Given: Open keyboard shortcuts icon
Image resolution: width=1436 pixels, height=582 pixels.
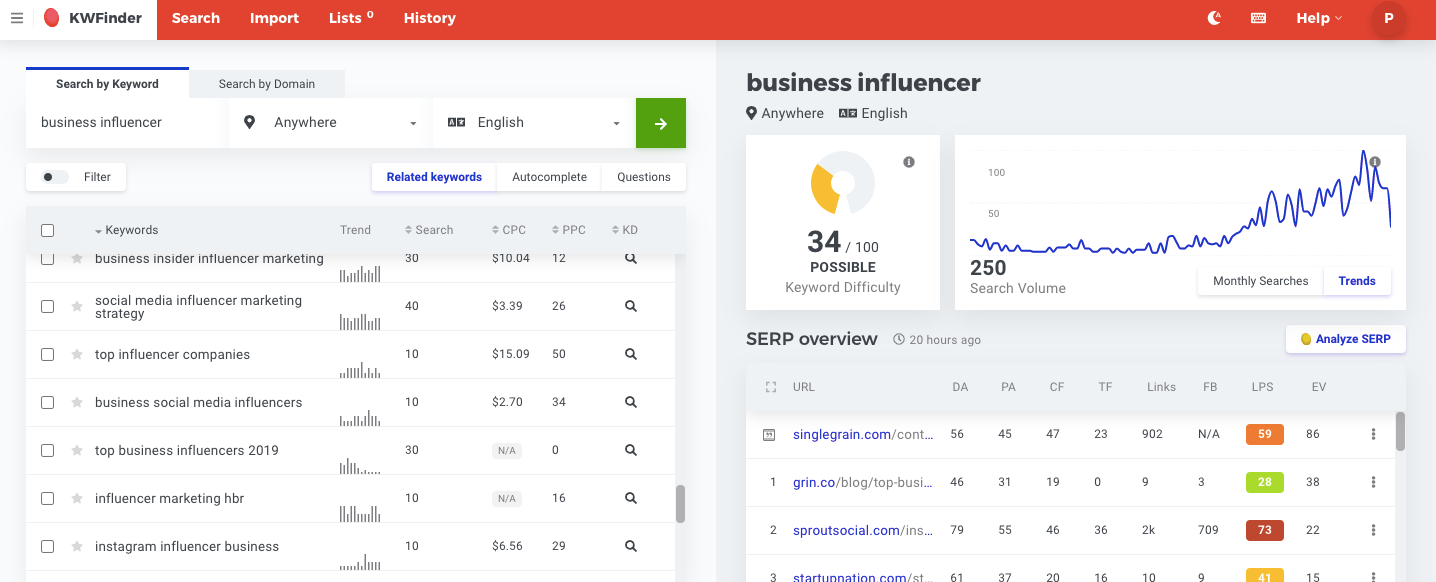Looking at the screenshot, I should [1259, 18].
